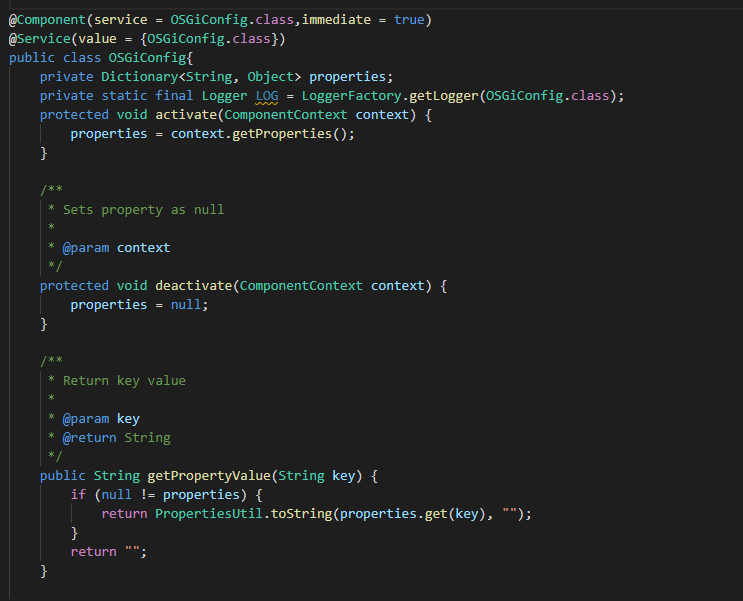Click the PropertiesUtil class reference

point(209,514)
